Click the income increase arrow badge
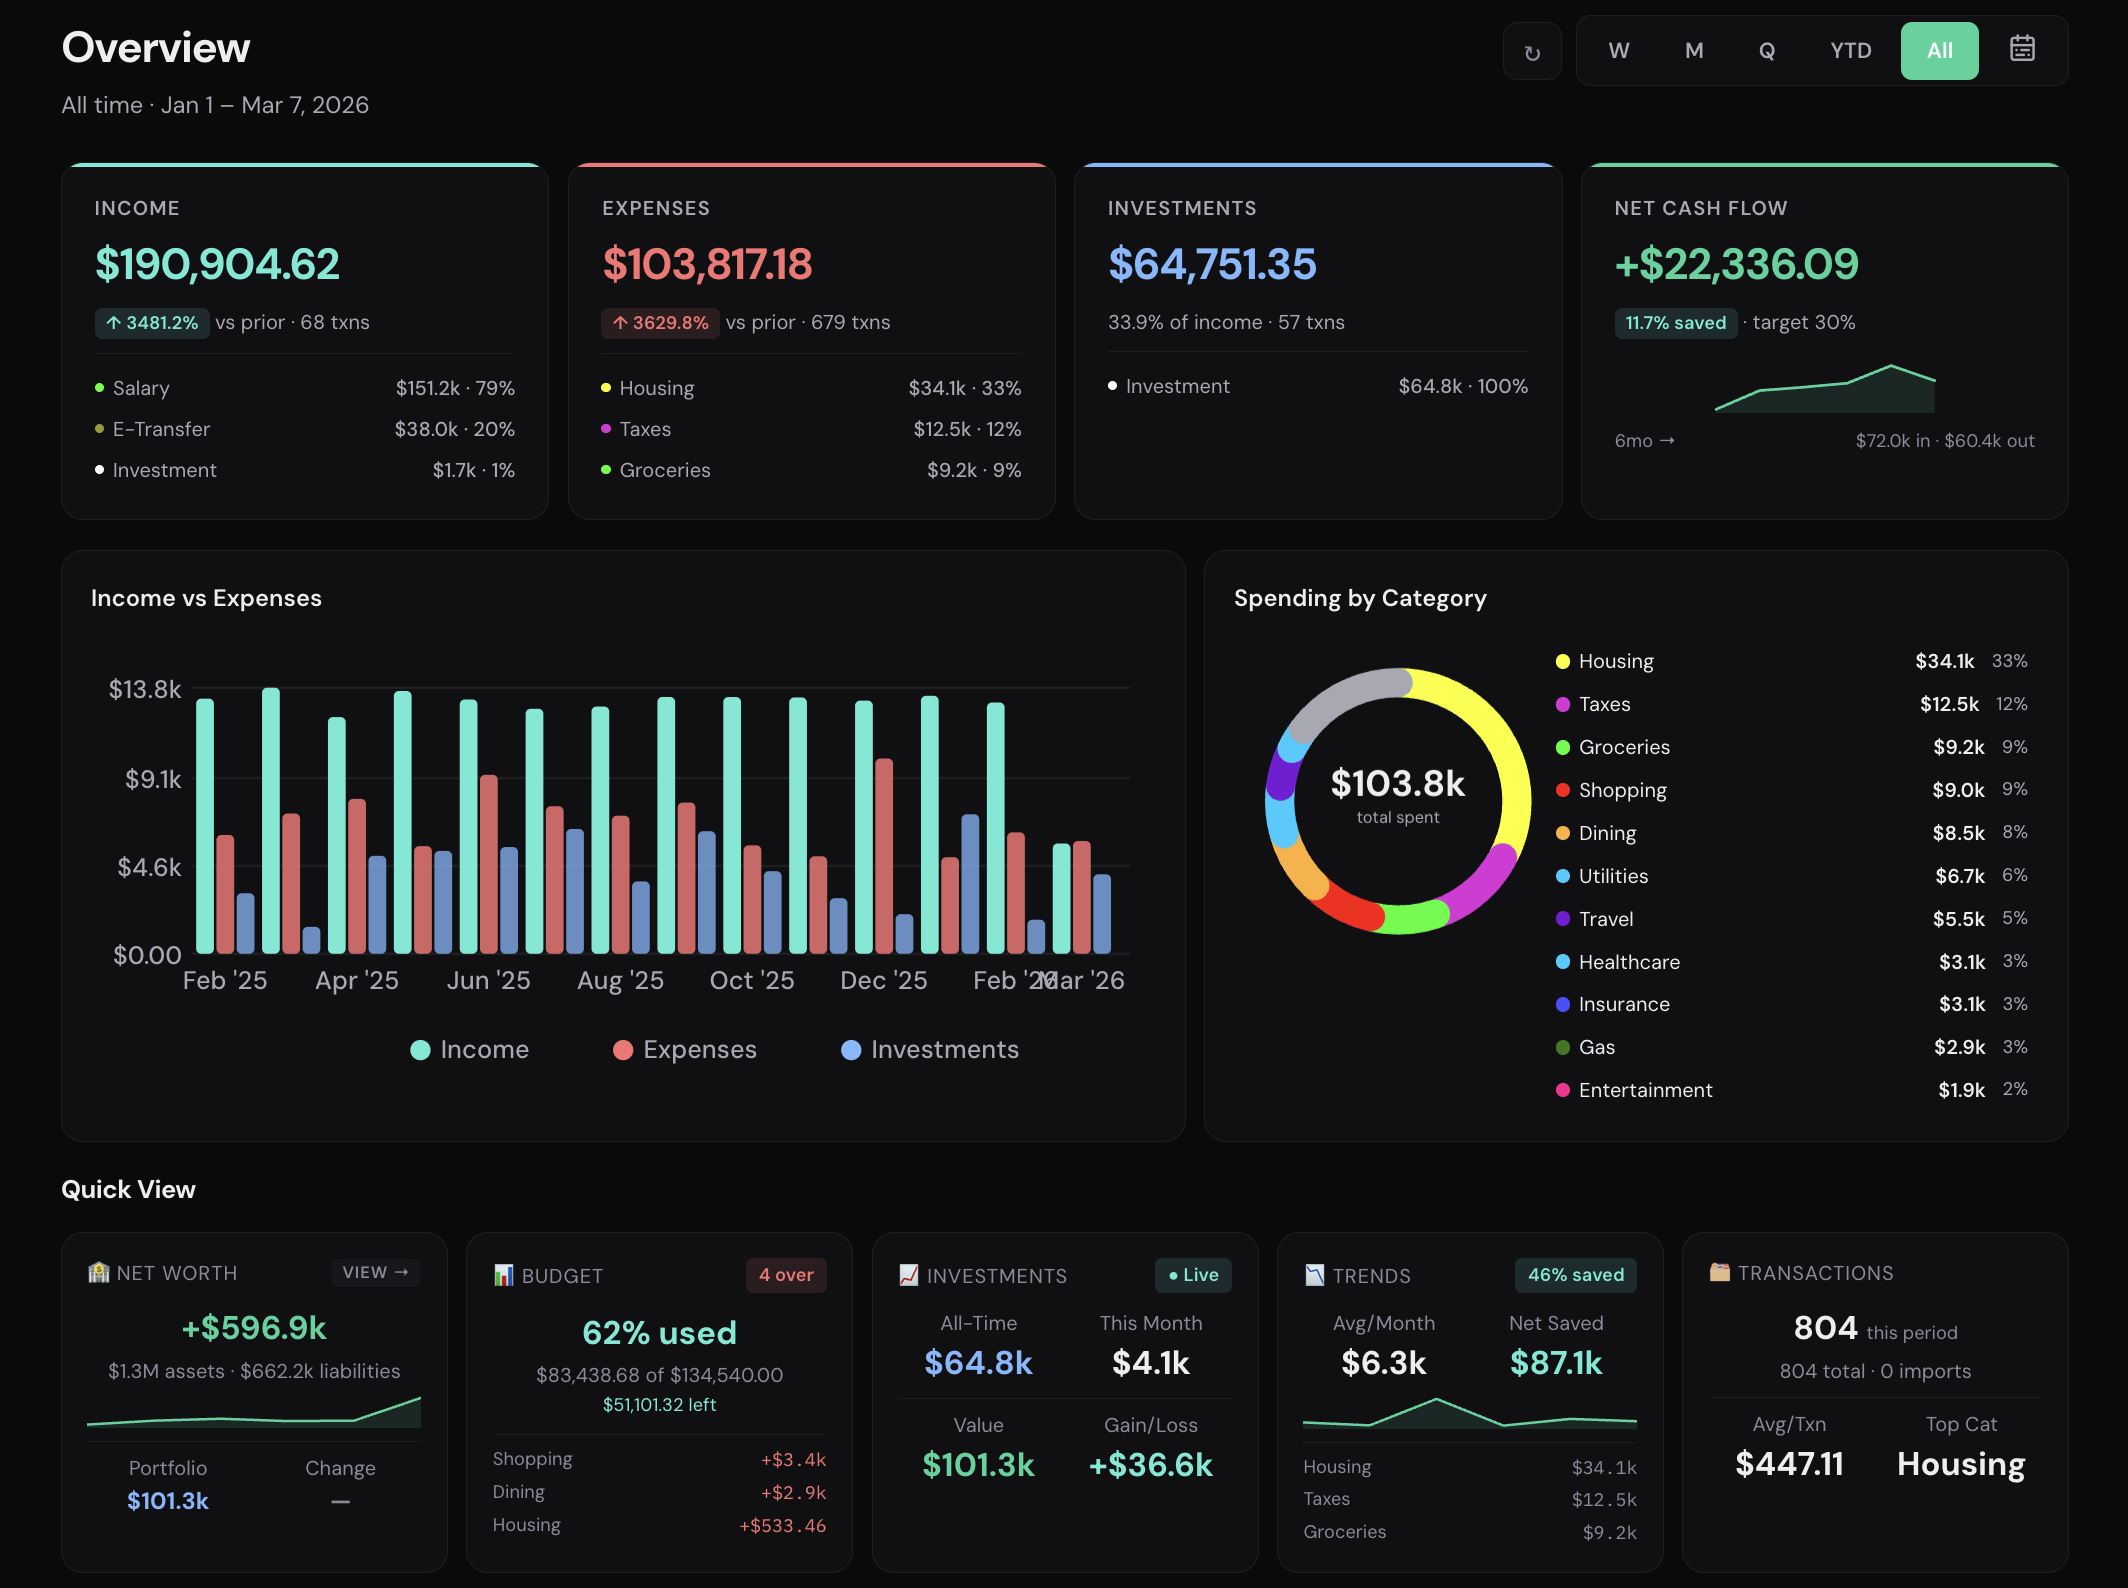2128x1588 pixels. tap(151, 322)
